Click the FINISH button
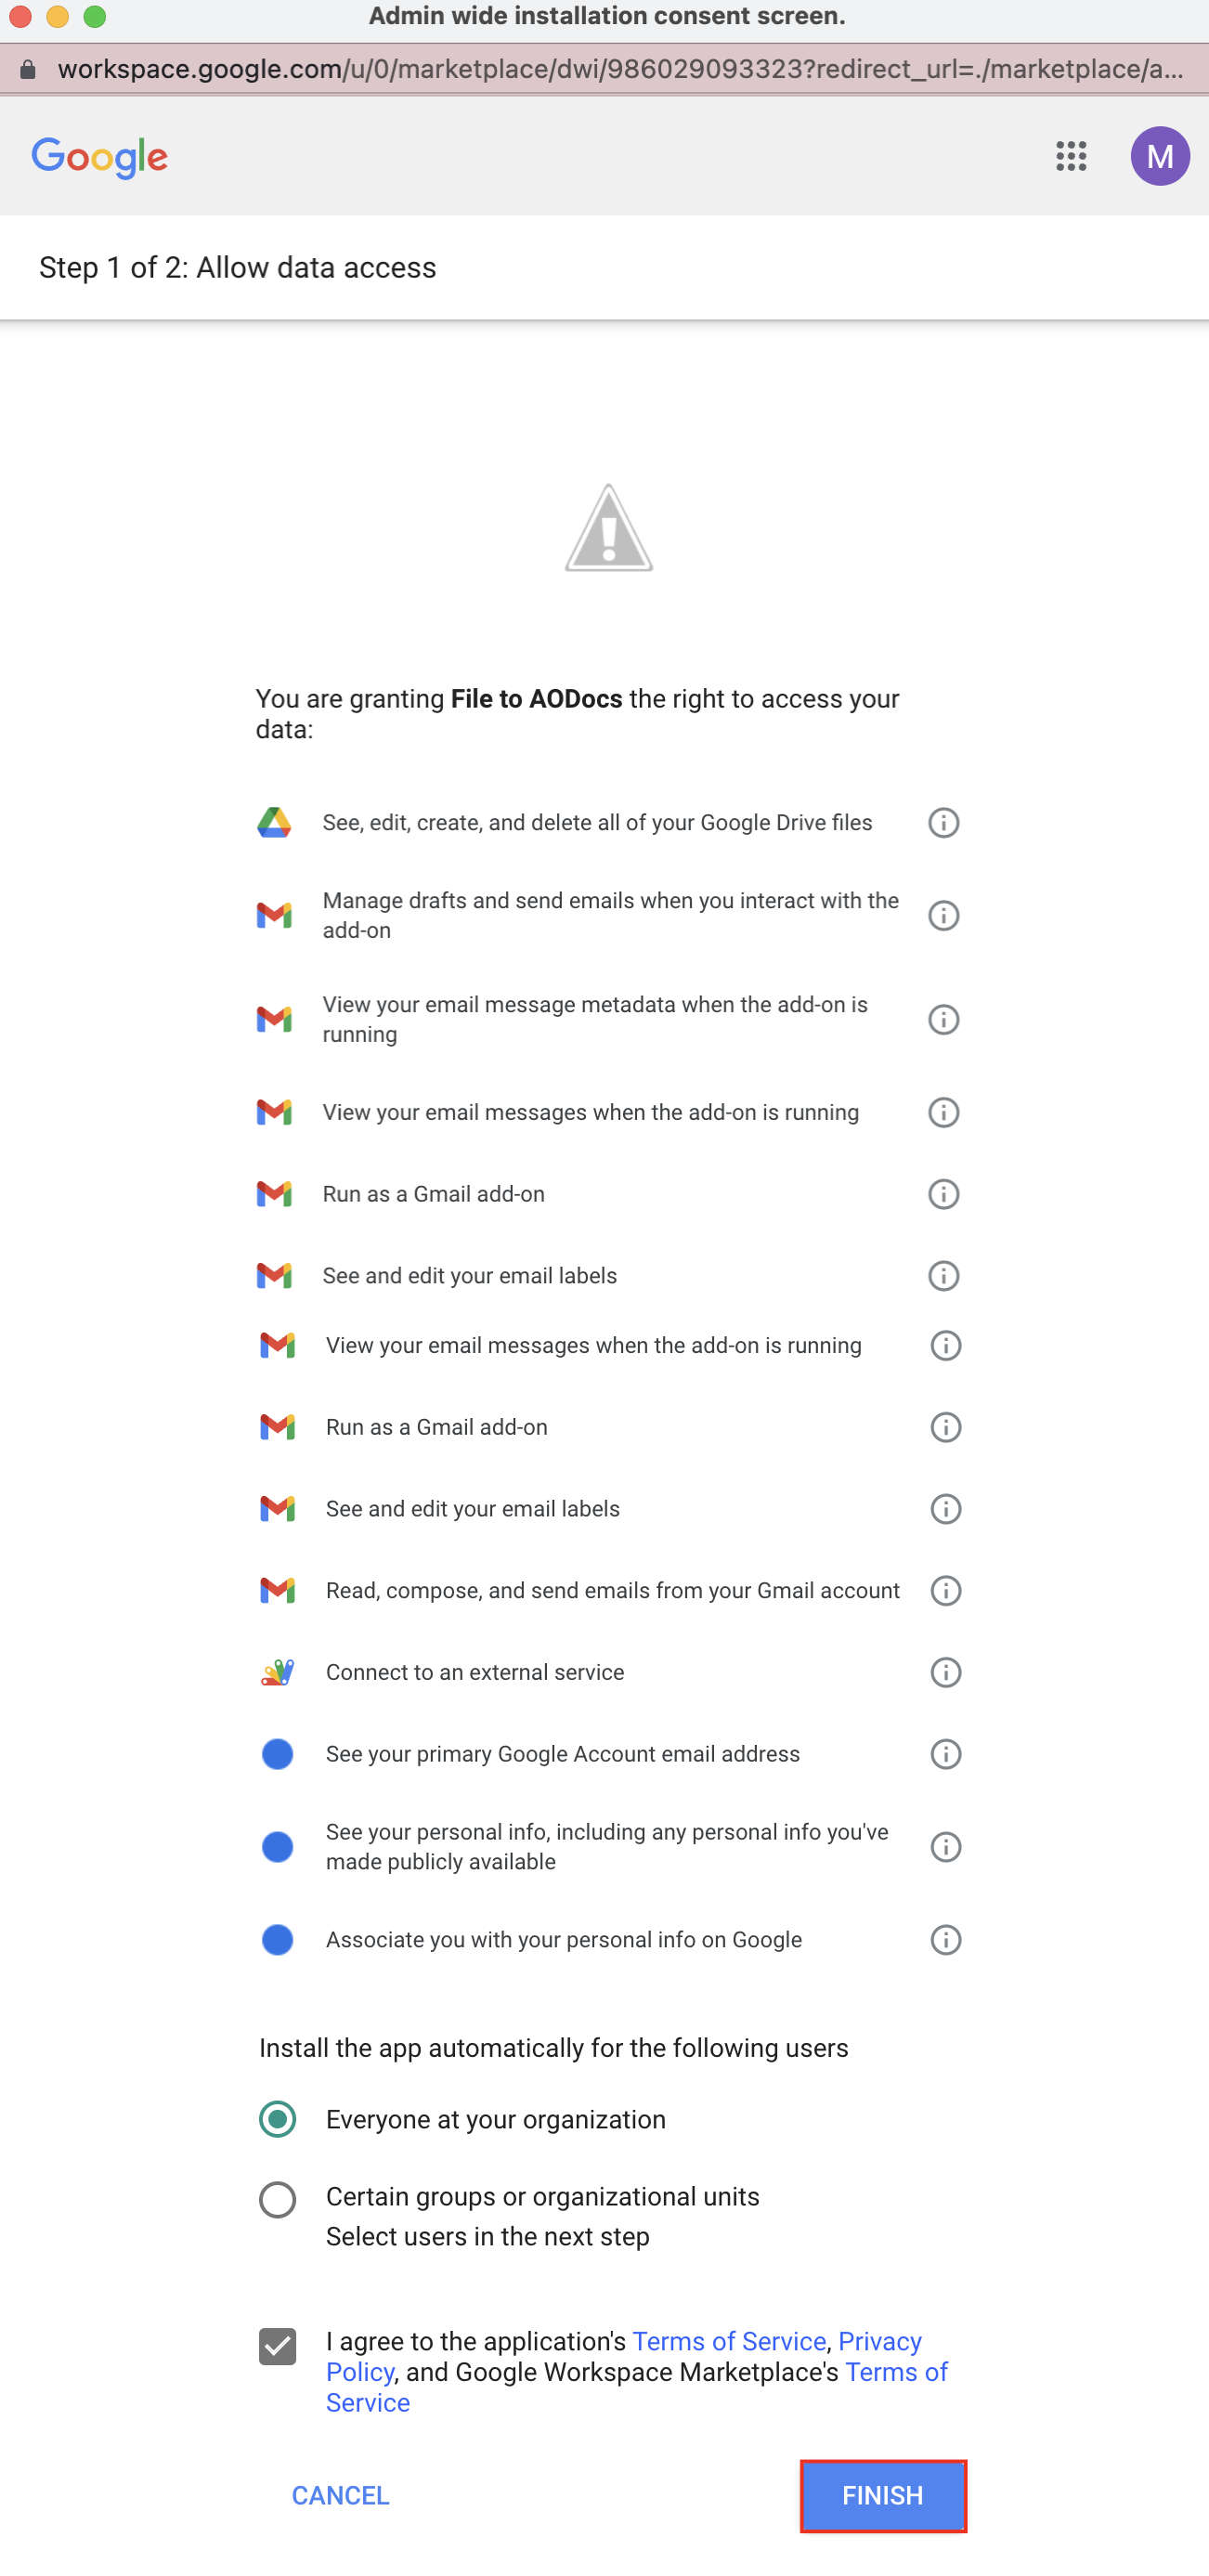This screenshot has width=1209, height=2576. [882, 2496]
